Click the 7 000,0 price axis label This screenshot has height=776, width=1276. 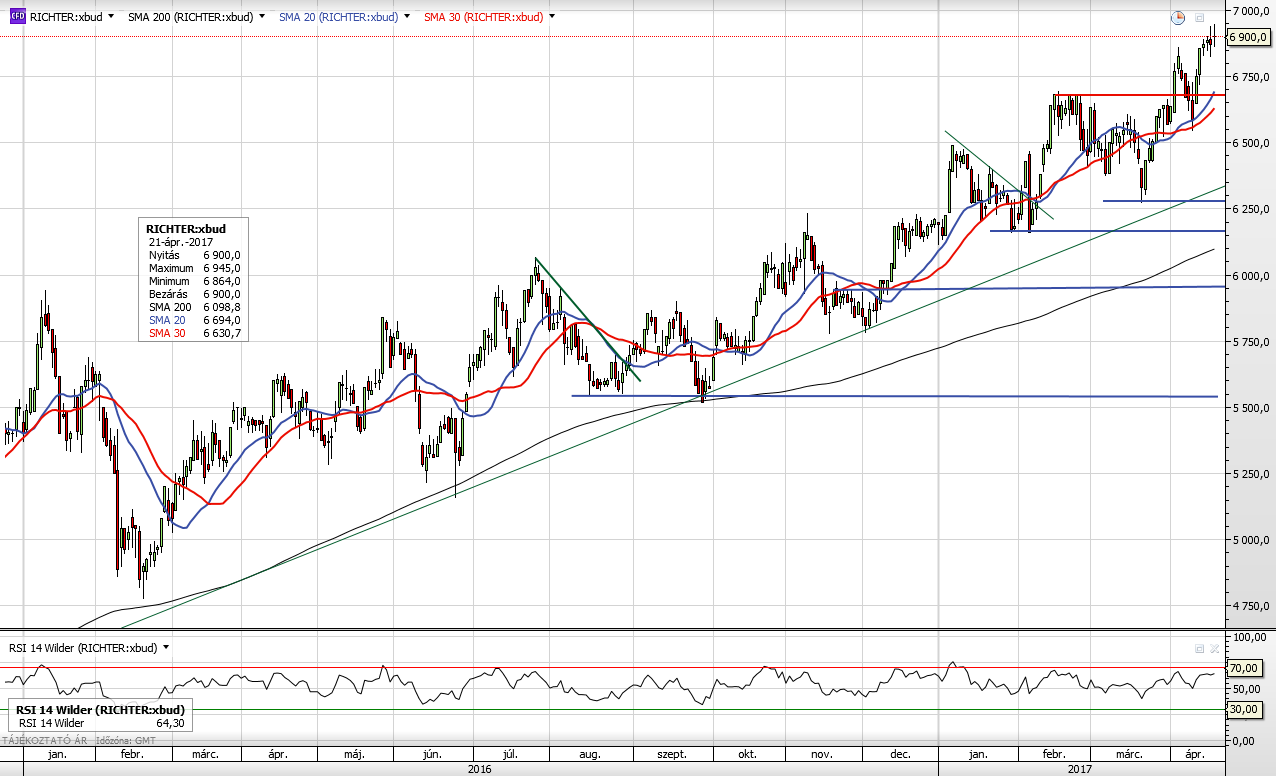(1251, 11)
